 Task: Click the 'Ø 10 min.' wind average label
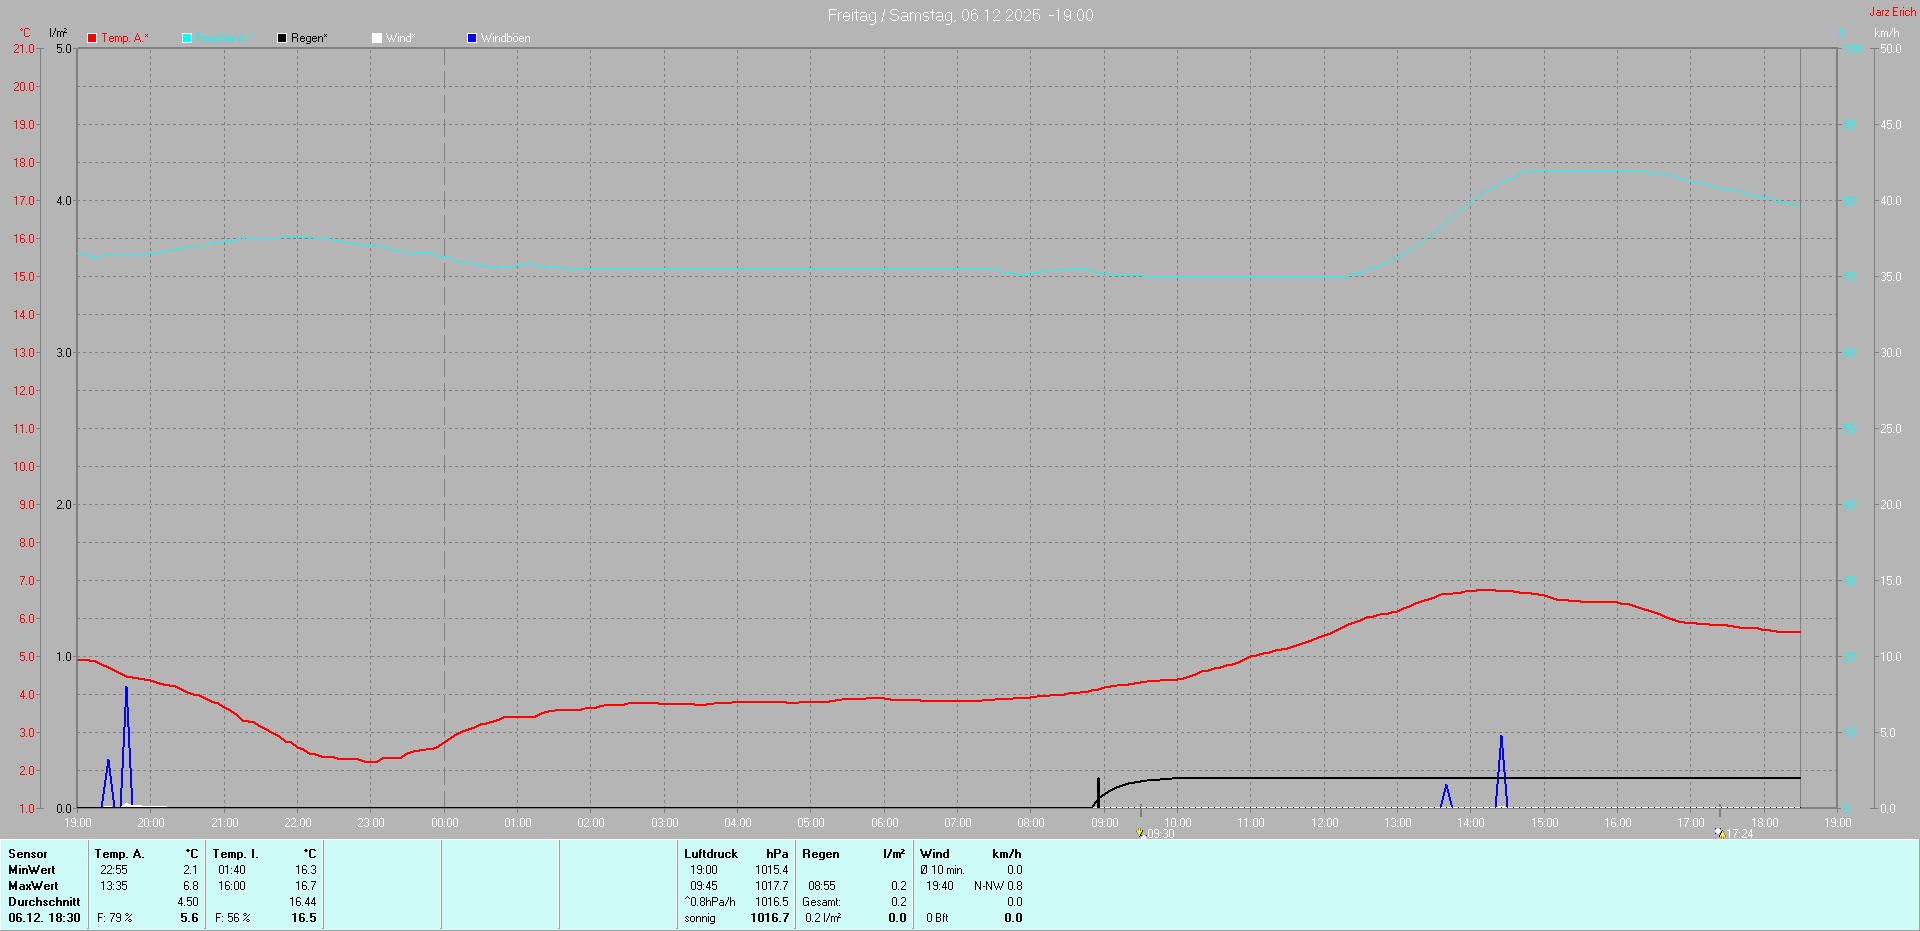pos(942,870)
